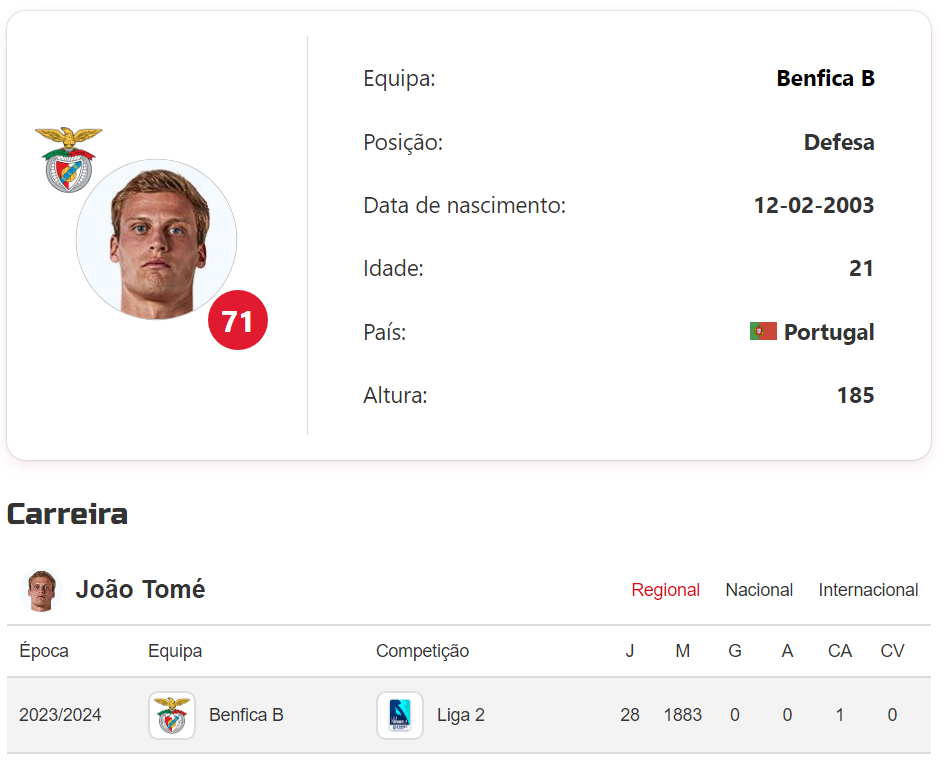Click the large player portrait photo
Viewport: 948px width, 763px height.
(156, 240)
